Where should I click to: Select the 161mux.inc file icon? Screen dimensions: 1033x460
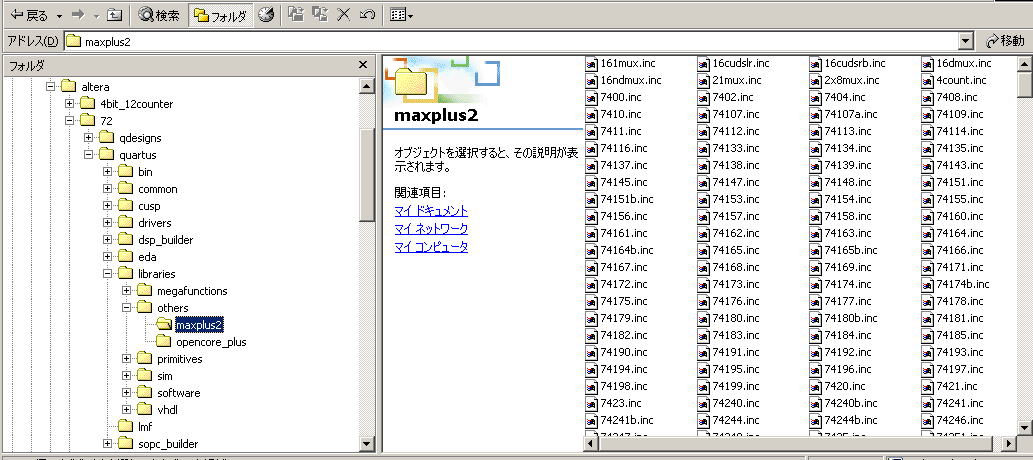pos(592,63)
